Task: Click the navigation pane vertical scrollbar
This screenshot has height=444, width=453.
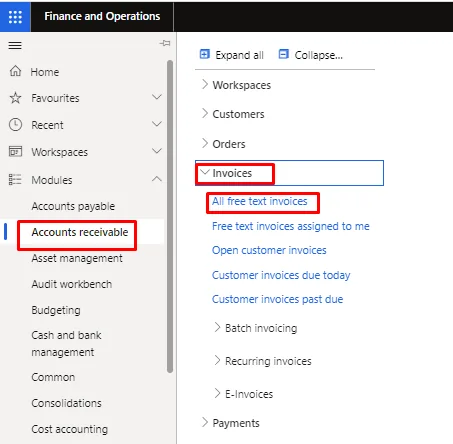Action: 170,217
